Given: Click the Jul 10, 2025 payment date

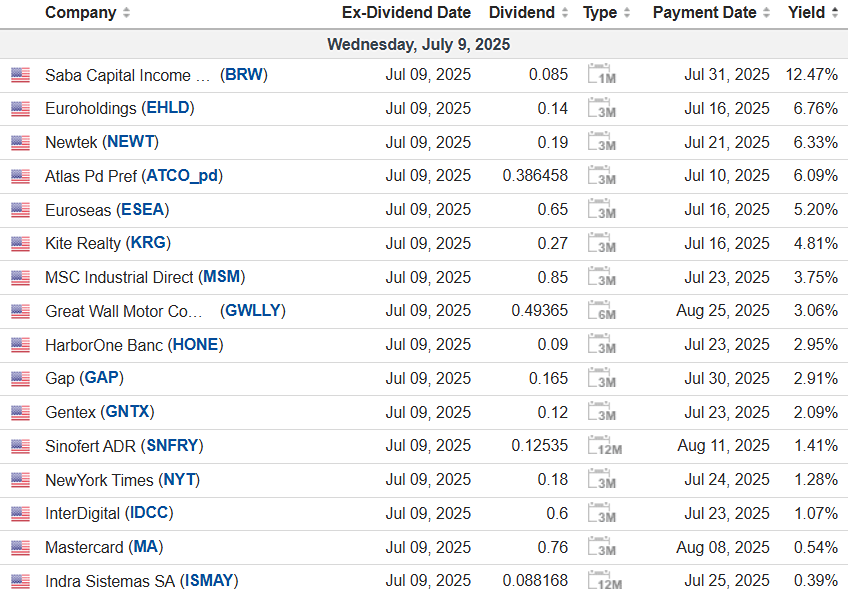Looking at the screenshot, I should click(727, 175).
